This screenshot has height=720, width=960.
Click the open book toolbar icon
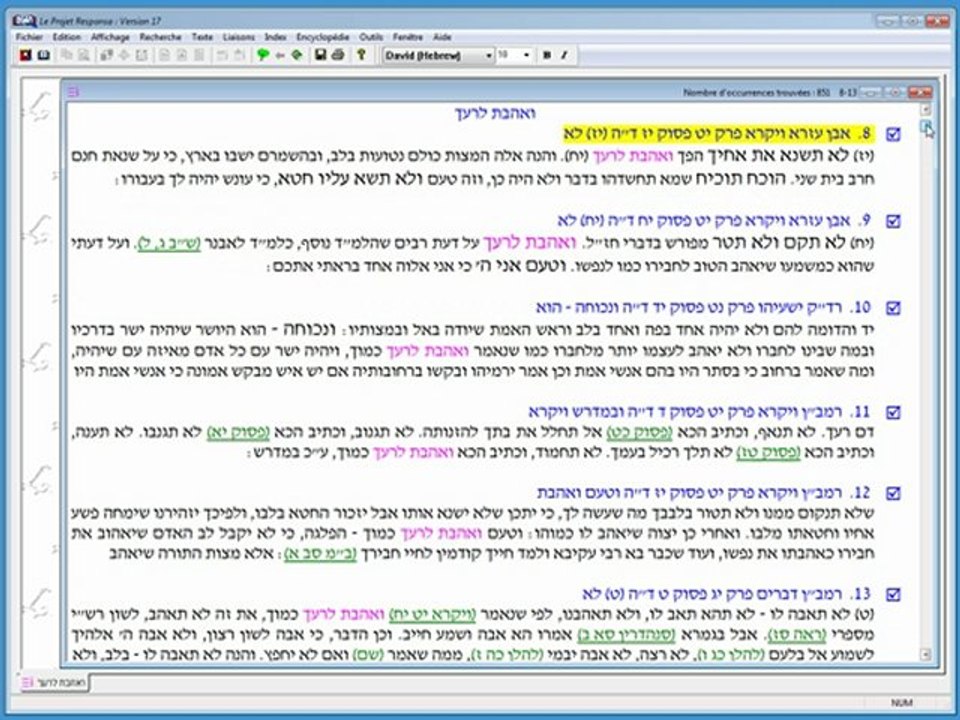pos(43,55)
